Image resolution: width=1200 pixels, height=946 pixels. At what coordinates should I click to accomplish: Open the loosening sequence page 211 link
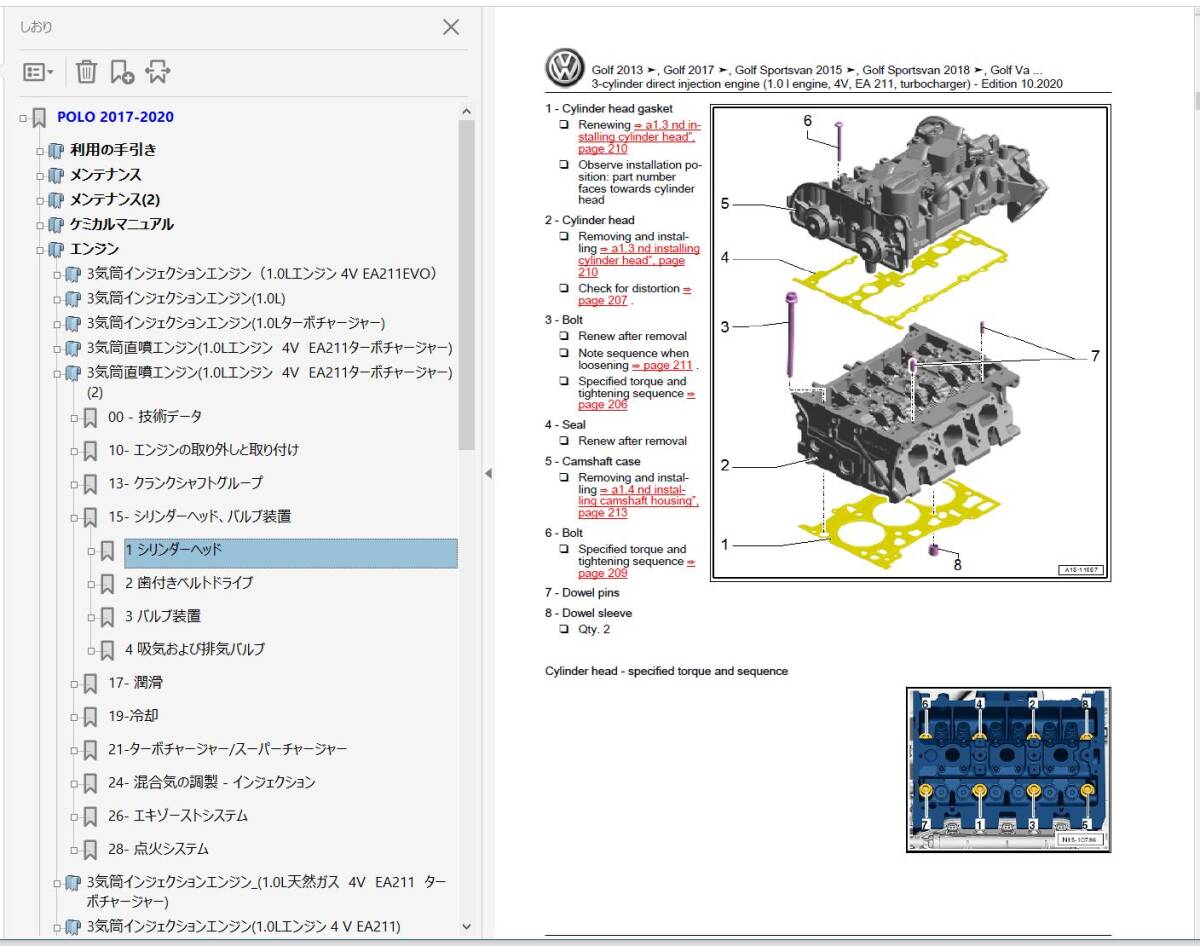coord(661,366)
